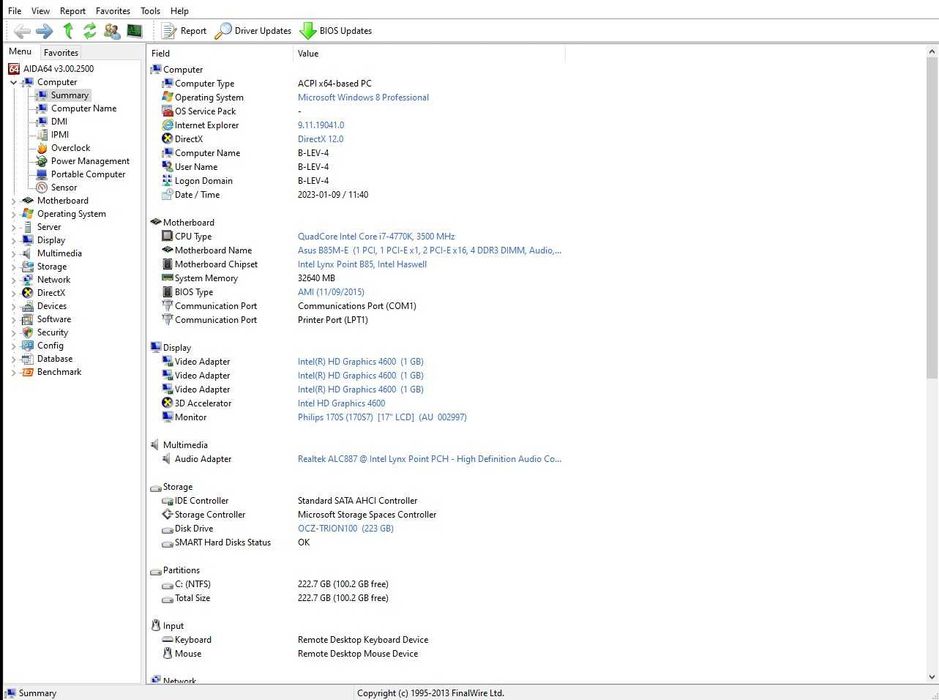
Task: Open the OCZ-TRION100 disk drive link
Action: [346, 528]
